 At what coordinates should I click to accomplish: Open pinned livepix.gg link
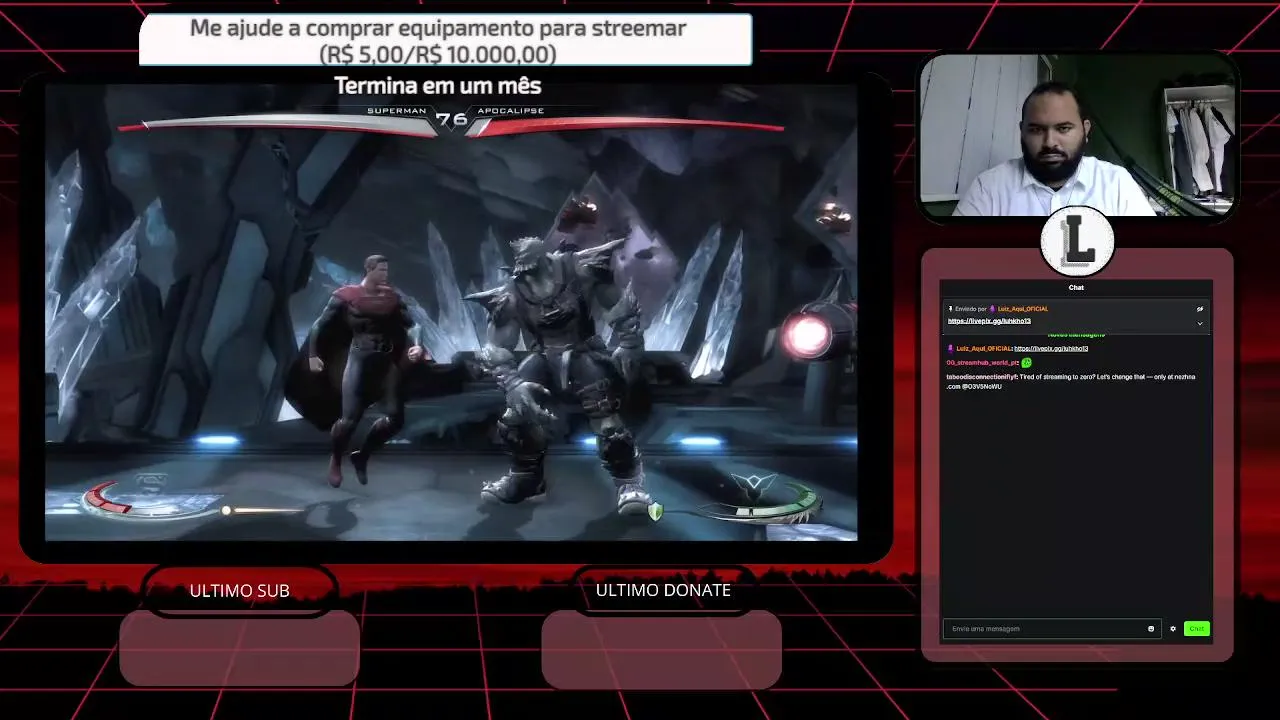click(x=989, y=321)
